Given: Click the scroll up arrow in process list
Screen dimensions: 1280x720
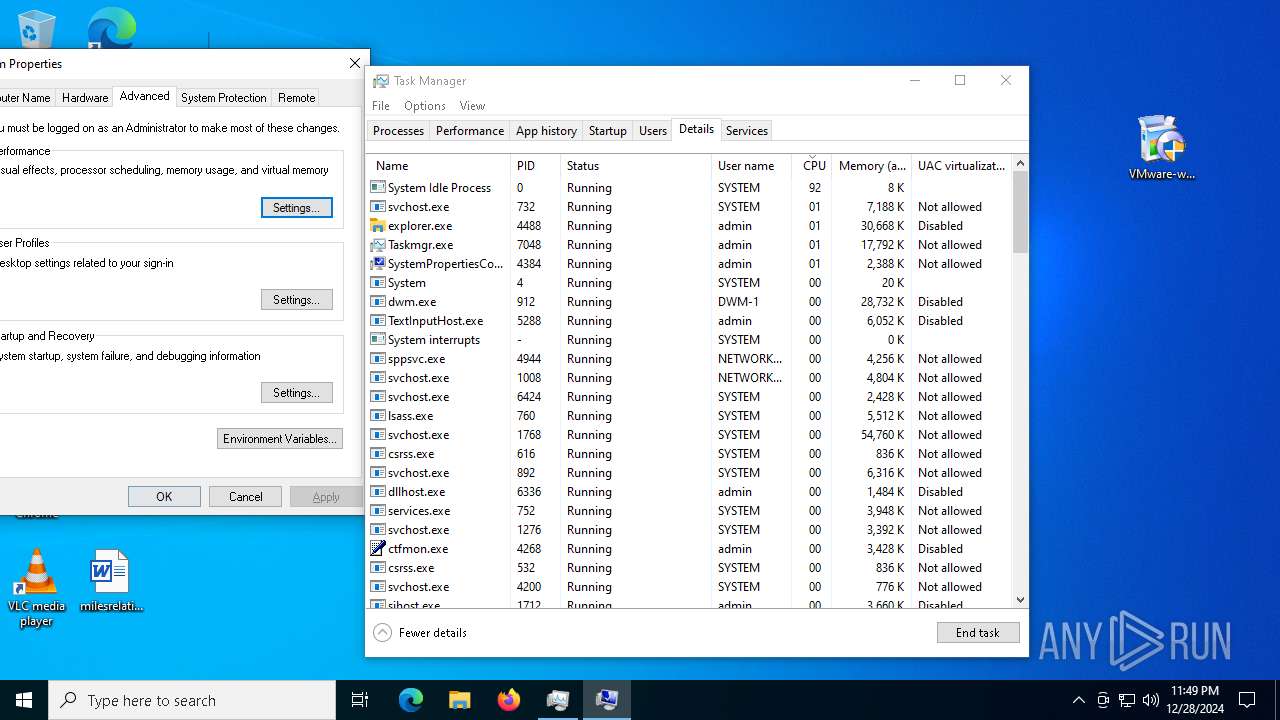Looking at the screenshot, I should pyautogui.click(x=1020, y=163).
